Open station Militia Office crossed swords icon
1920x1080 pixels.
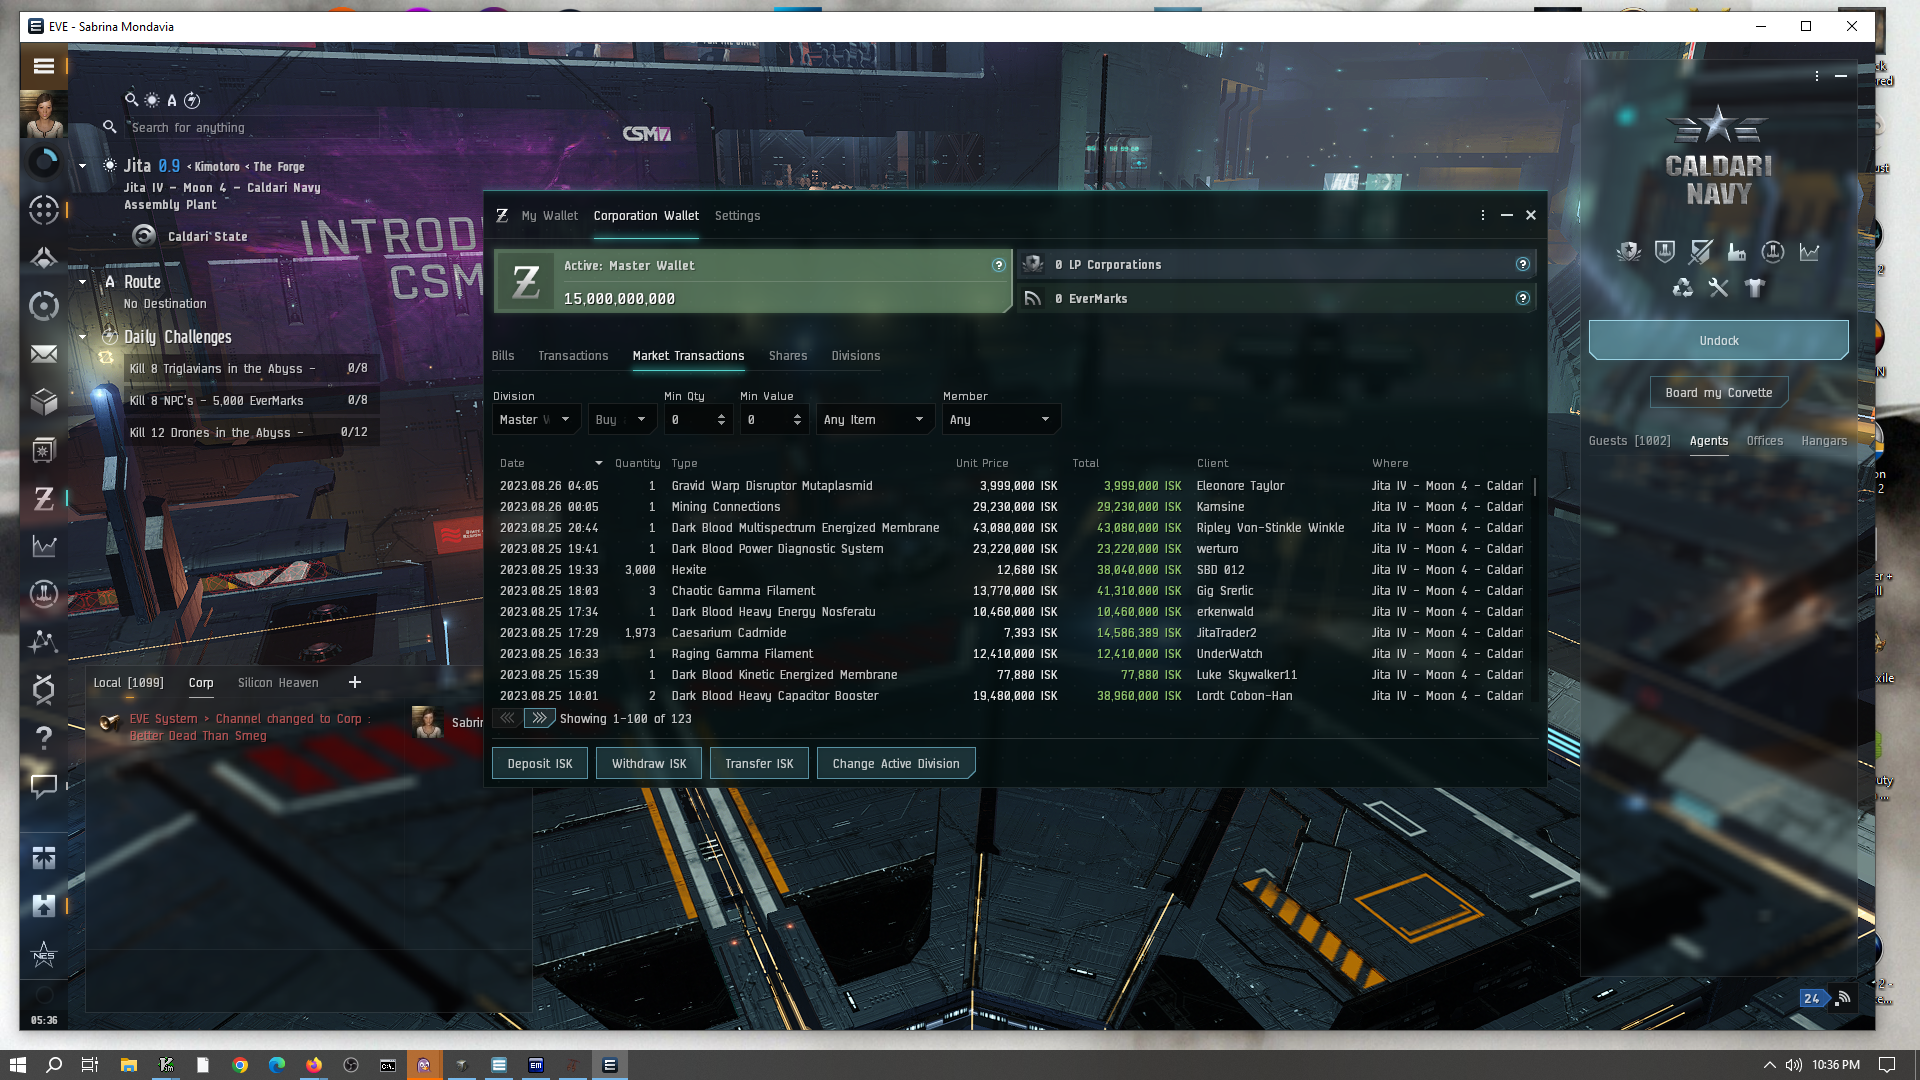1701,252
